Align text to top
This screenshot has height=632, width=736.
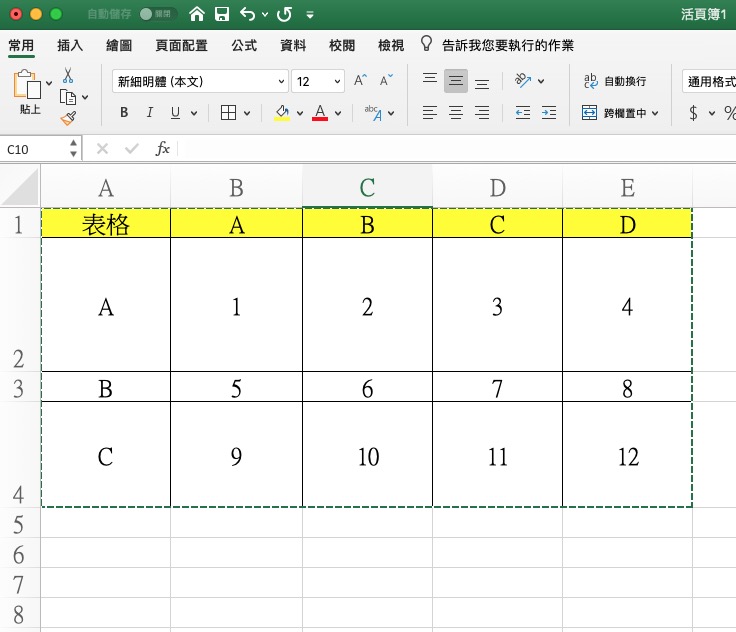pos(429,79)
